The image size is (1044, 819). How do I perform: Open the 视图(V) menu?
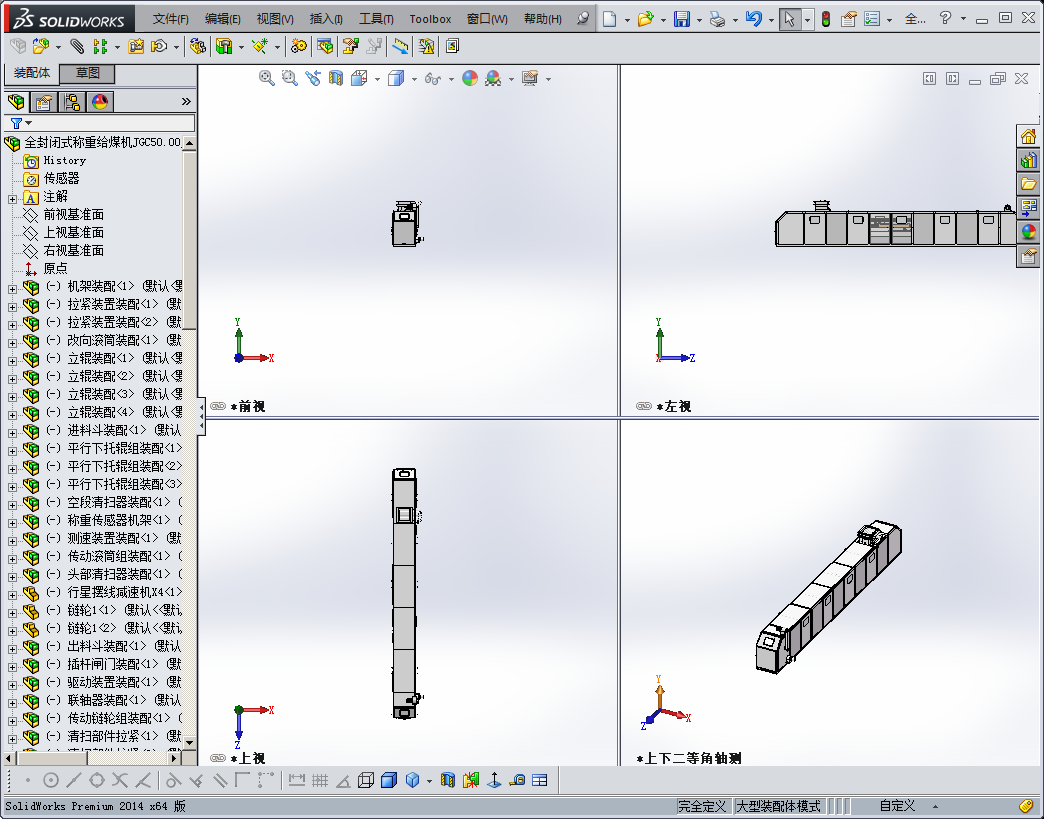[275, 19]
